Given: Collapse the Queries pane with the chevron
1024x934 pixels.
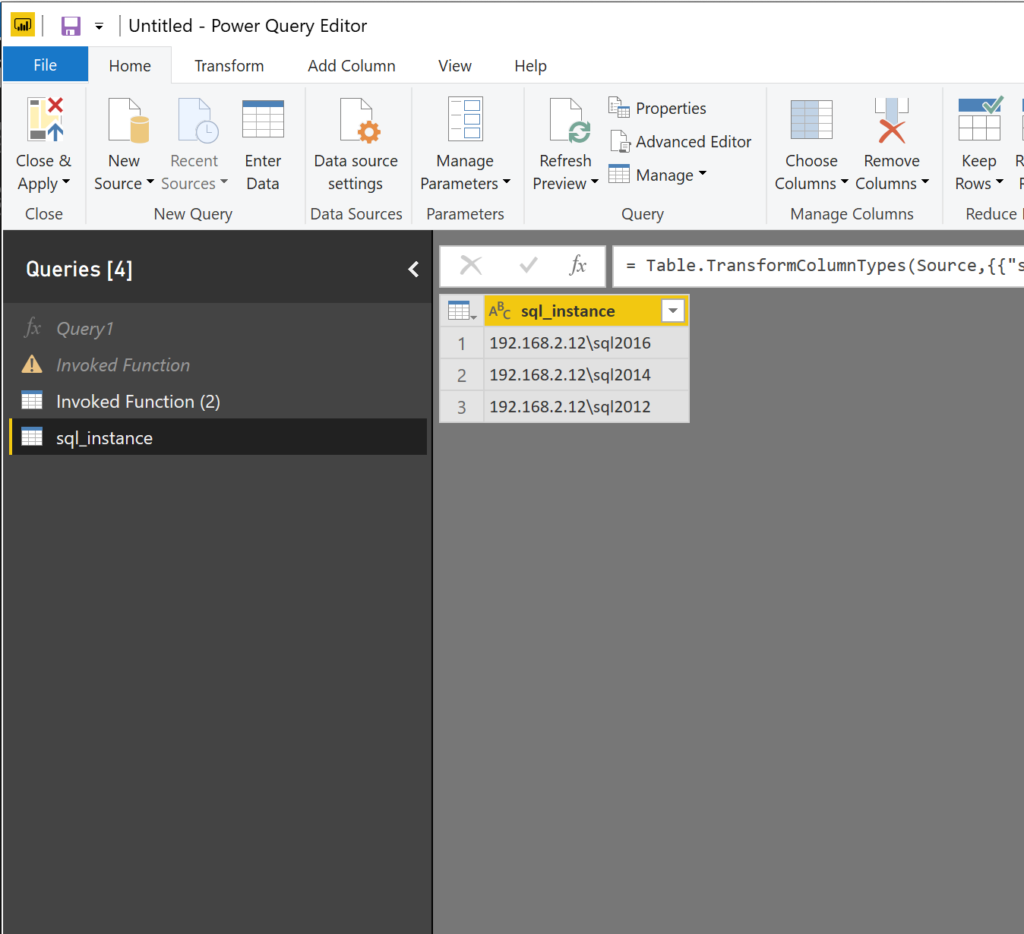Looking at the screenshot, I should click(x=413, y=268).
